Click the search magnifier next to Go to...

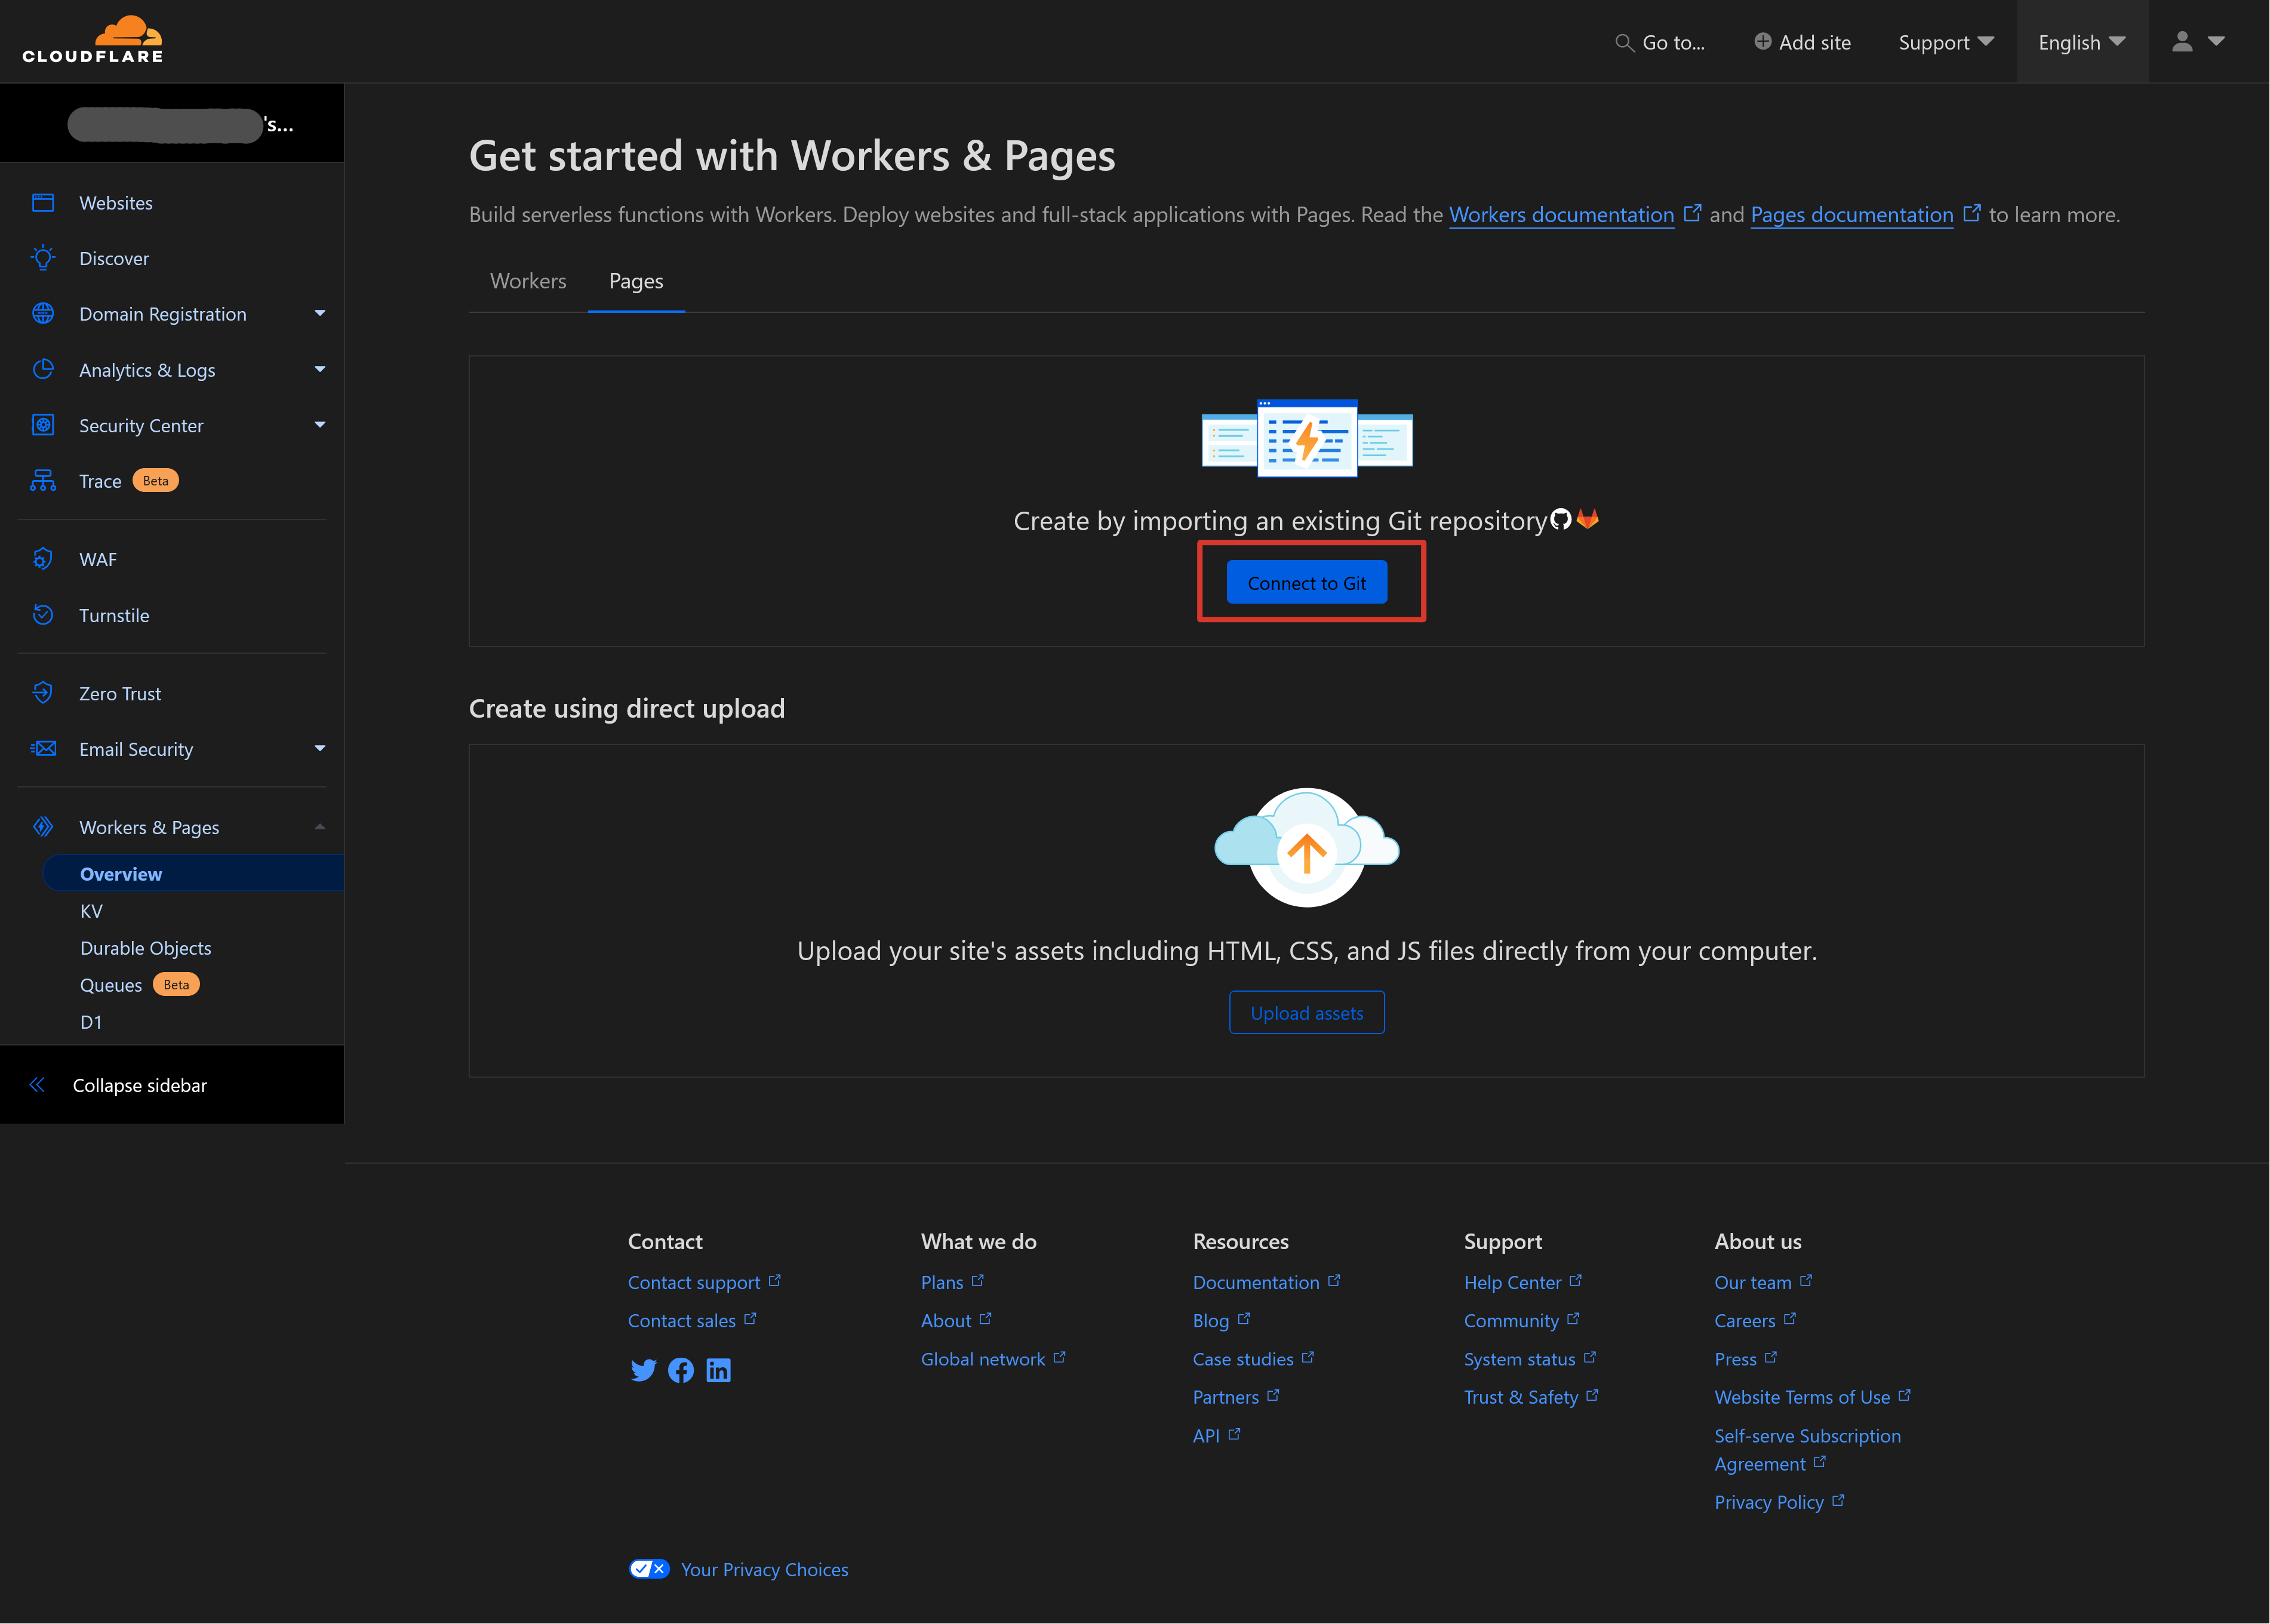point(1626,43)
